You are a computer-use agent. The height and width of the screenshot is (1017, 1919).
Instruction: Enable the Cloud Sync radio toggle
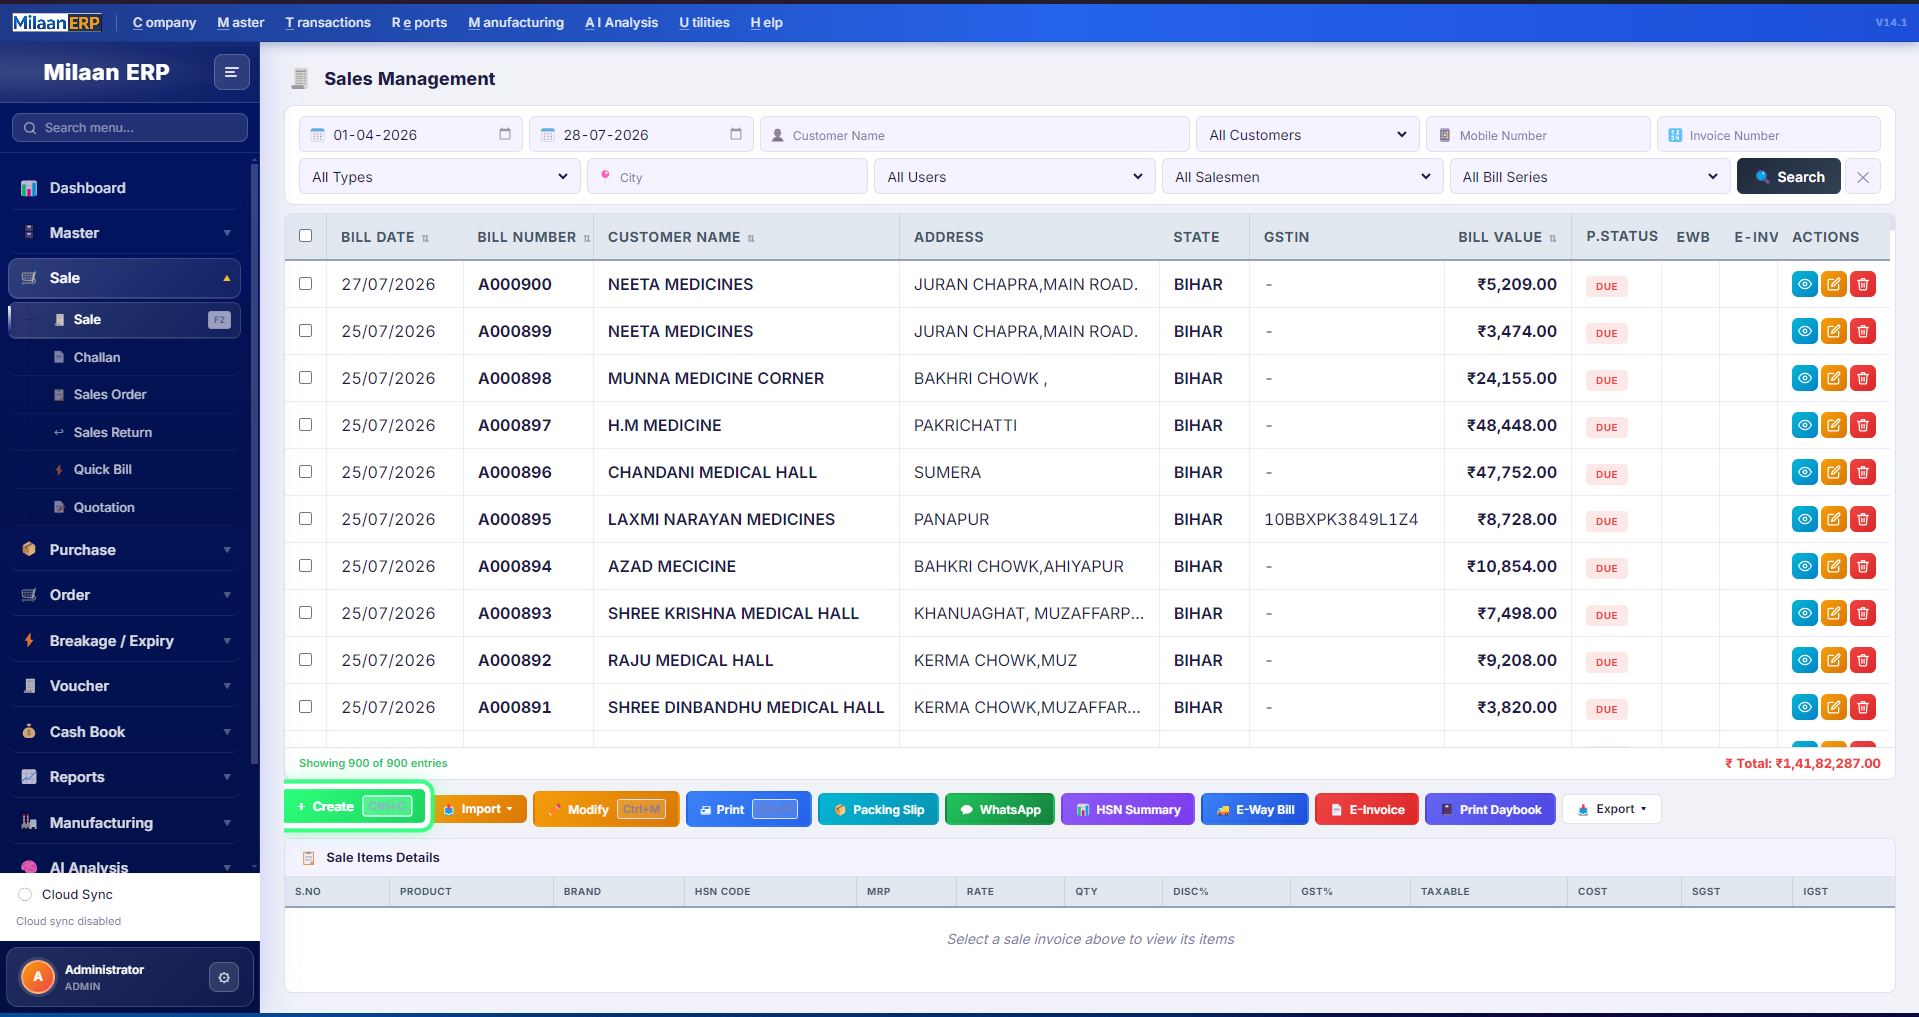(24, 894)
